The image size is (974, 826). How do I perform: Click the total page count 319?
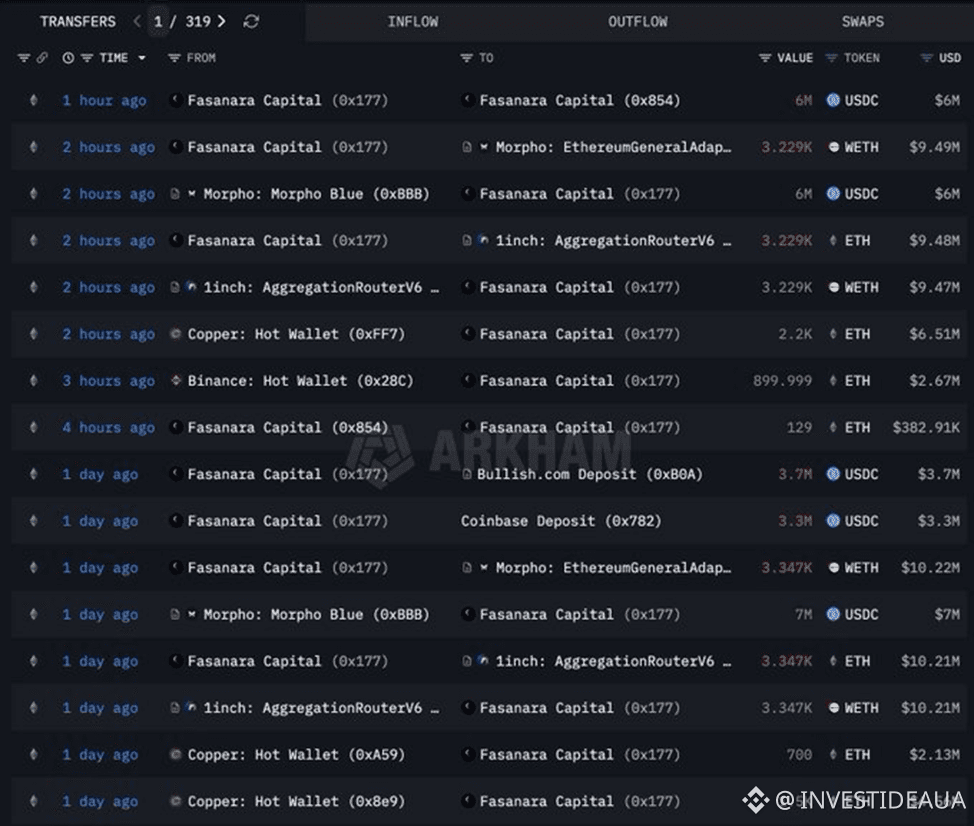tap(198, 22)
